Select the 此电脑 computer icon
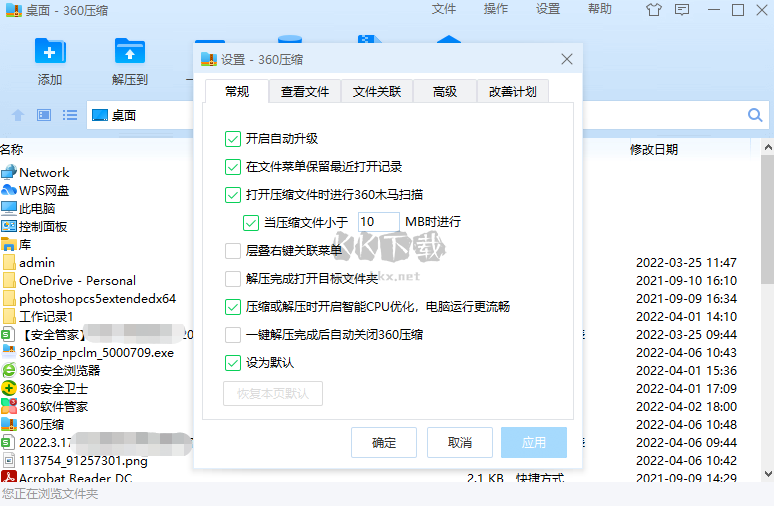Viewport: 774px width, 506px height. click(x=9, y=208)
